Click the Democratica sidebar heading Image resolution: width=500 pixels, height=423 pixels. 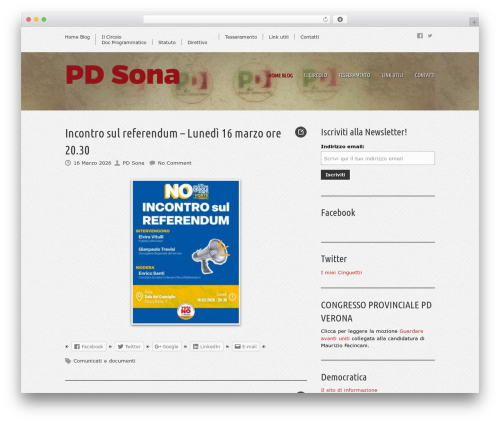(344, 377)
